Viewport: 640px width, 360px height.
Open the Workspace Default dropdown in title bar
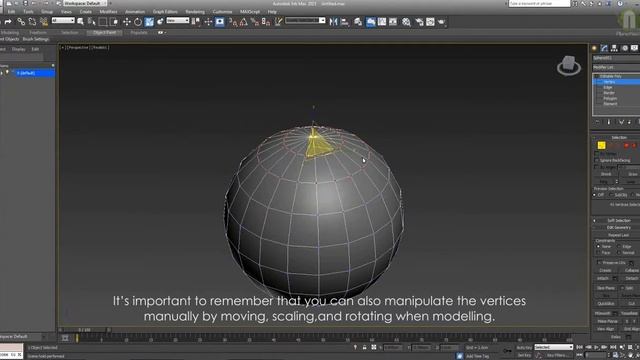pos(85,3)
